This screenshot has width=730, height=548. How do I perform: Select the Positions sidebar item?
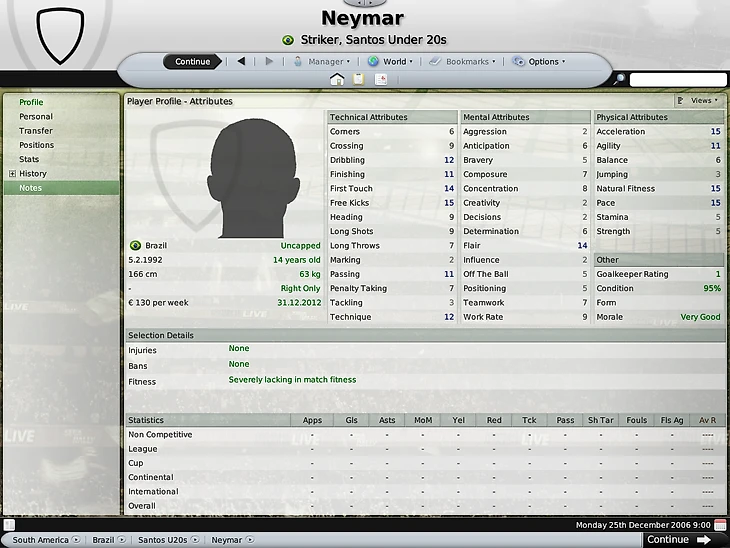point(36,145)
